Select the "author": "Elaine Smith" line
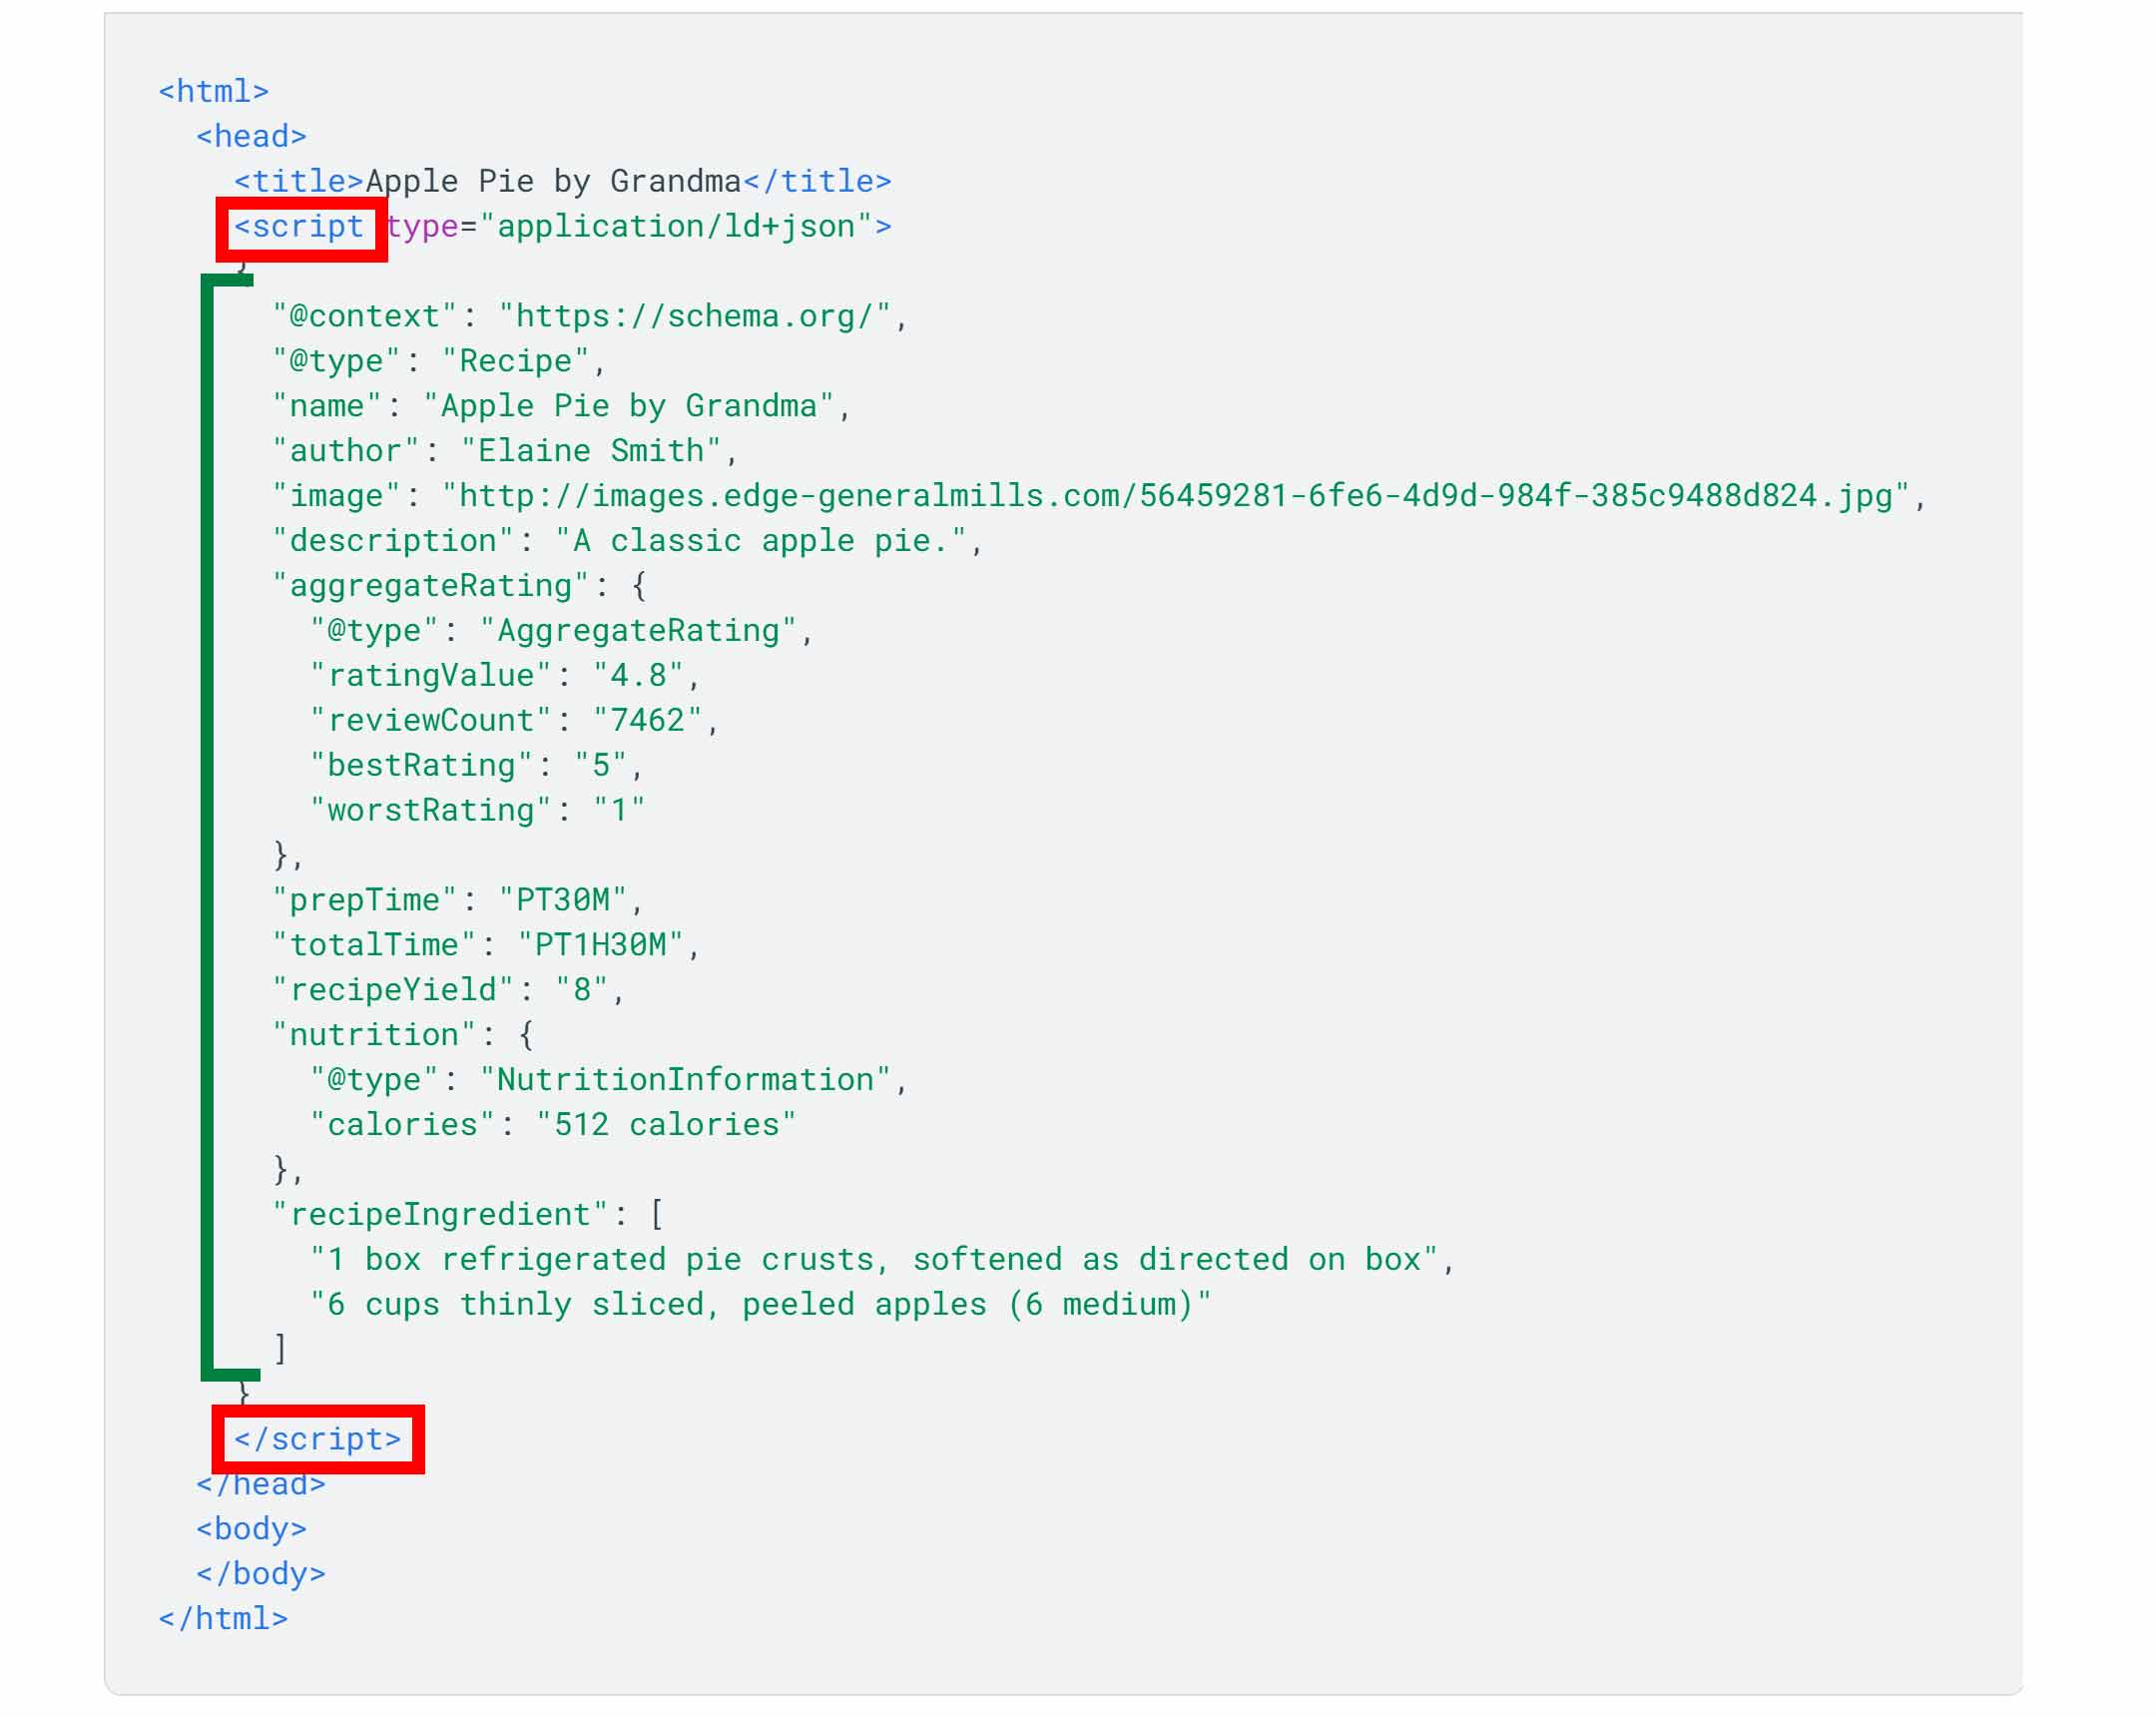This screenshot has width=2156, height=1717. 506,452
